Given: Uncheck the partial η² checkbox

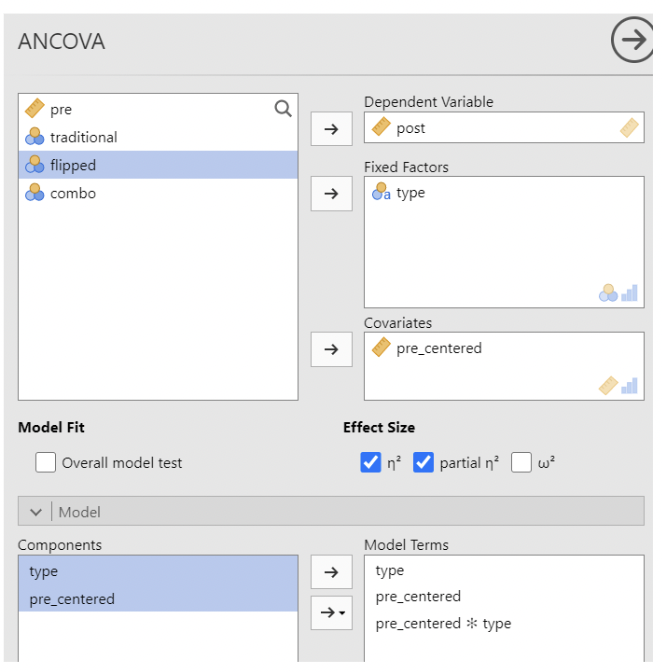Looking at the screenshot, I should tap(423, 463).
